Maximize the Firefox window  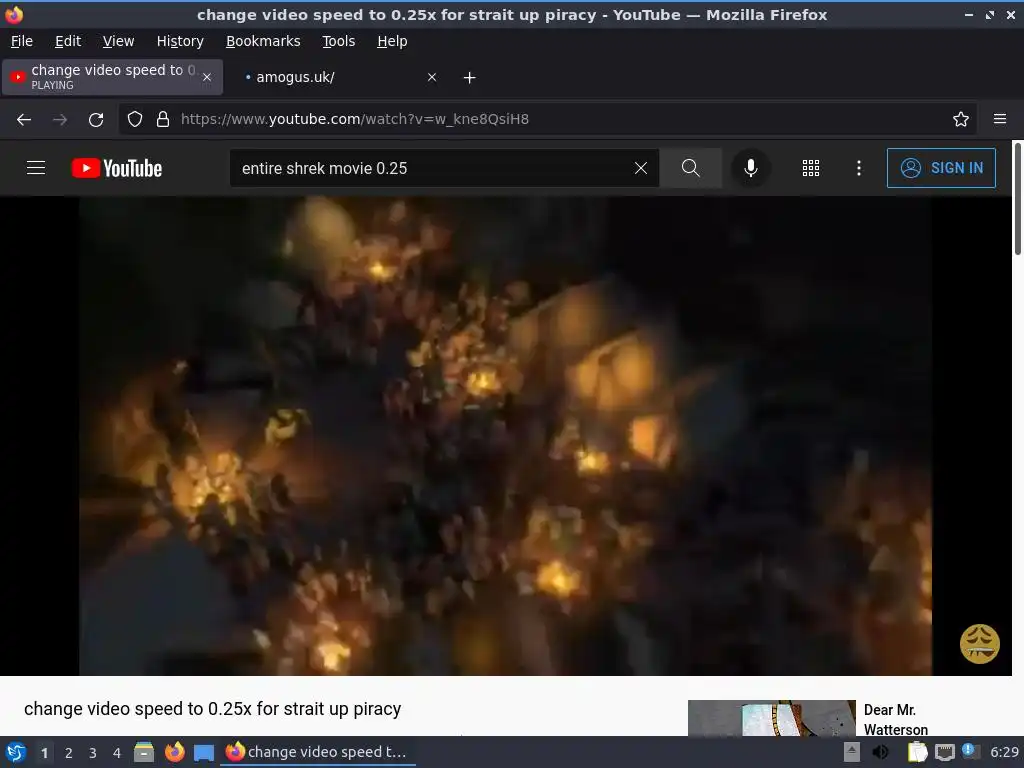[990, 14]
